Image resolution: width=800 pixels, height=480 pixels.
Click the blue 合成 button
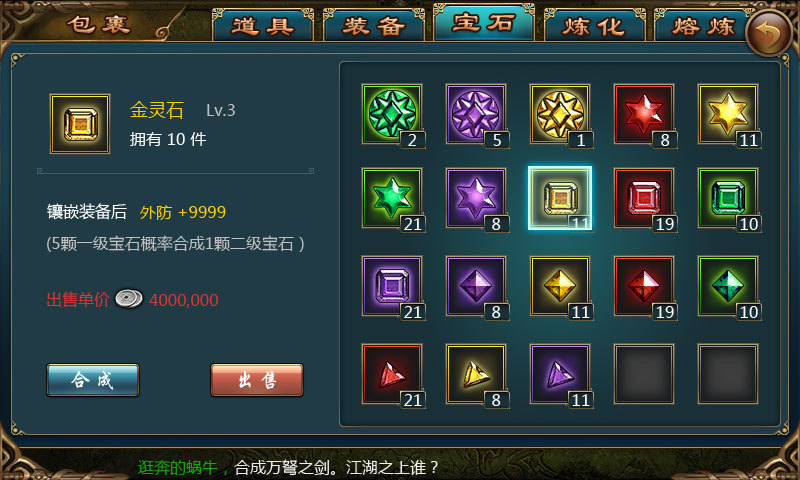[93, 380]
